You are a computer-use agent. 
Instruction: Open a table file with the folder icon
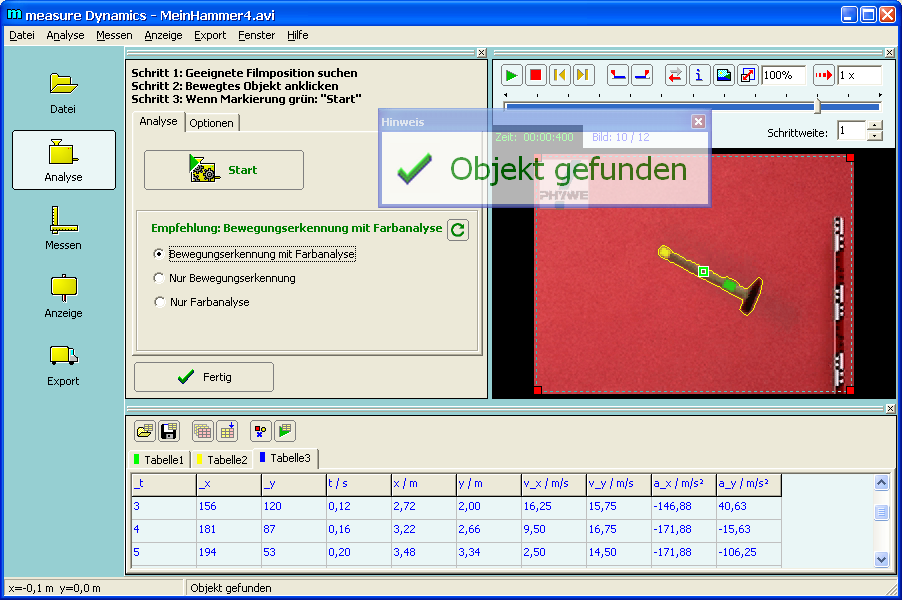pyautogui.click(x=145, y=431)
